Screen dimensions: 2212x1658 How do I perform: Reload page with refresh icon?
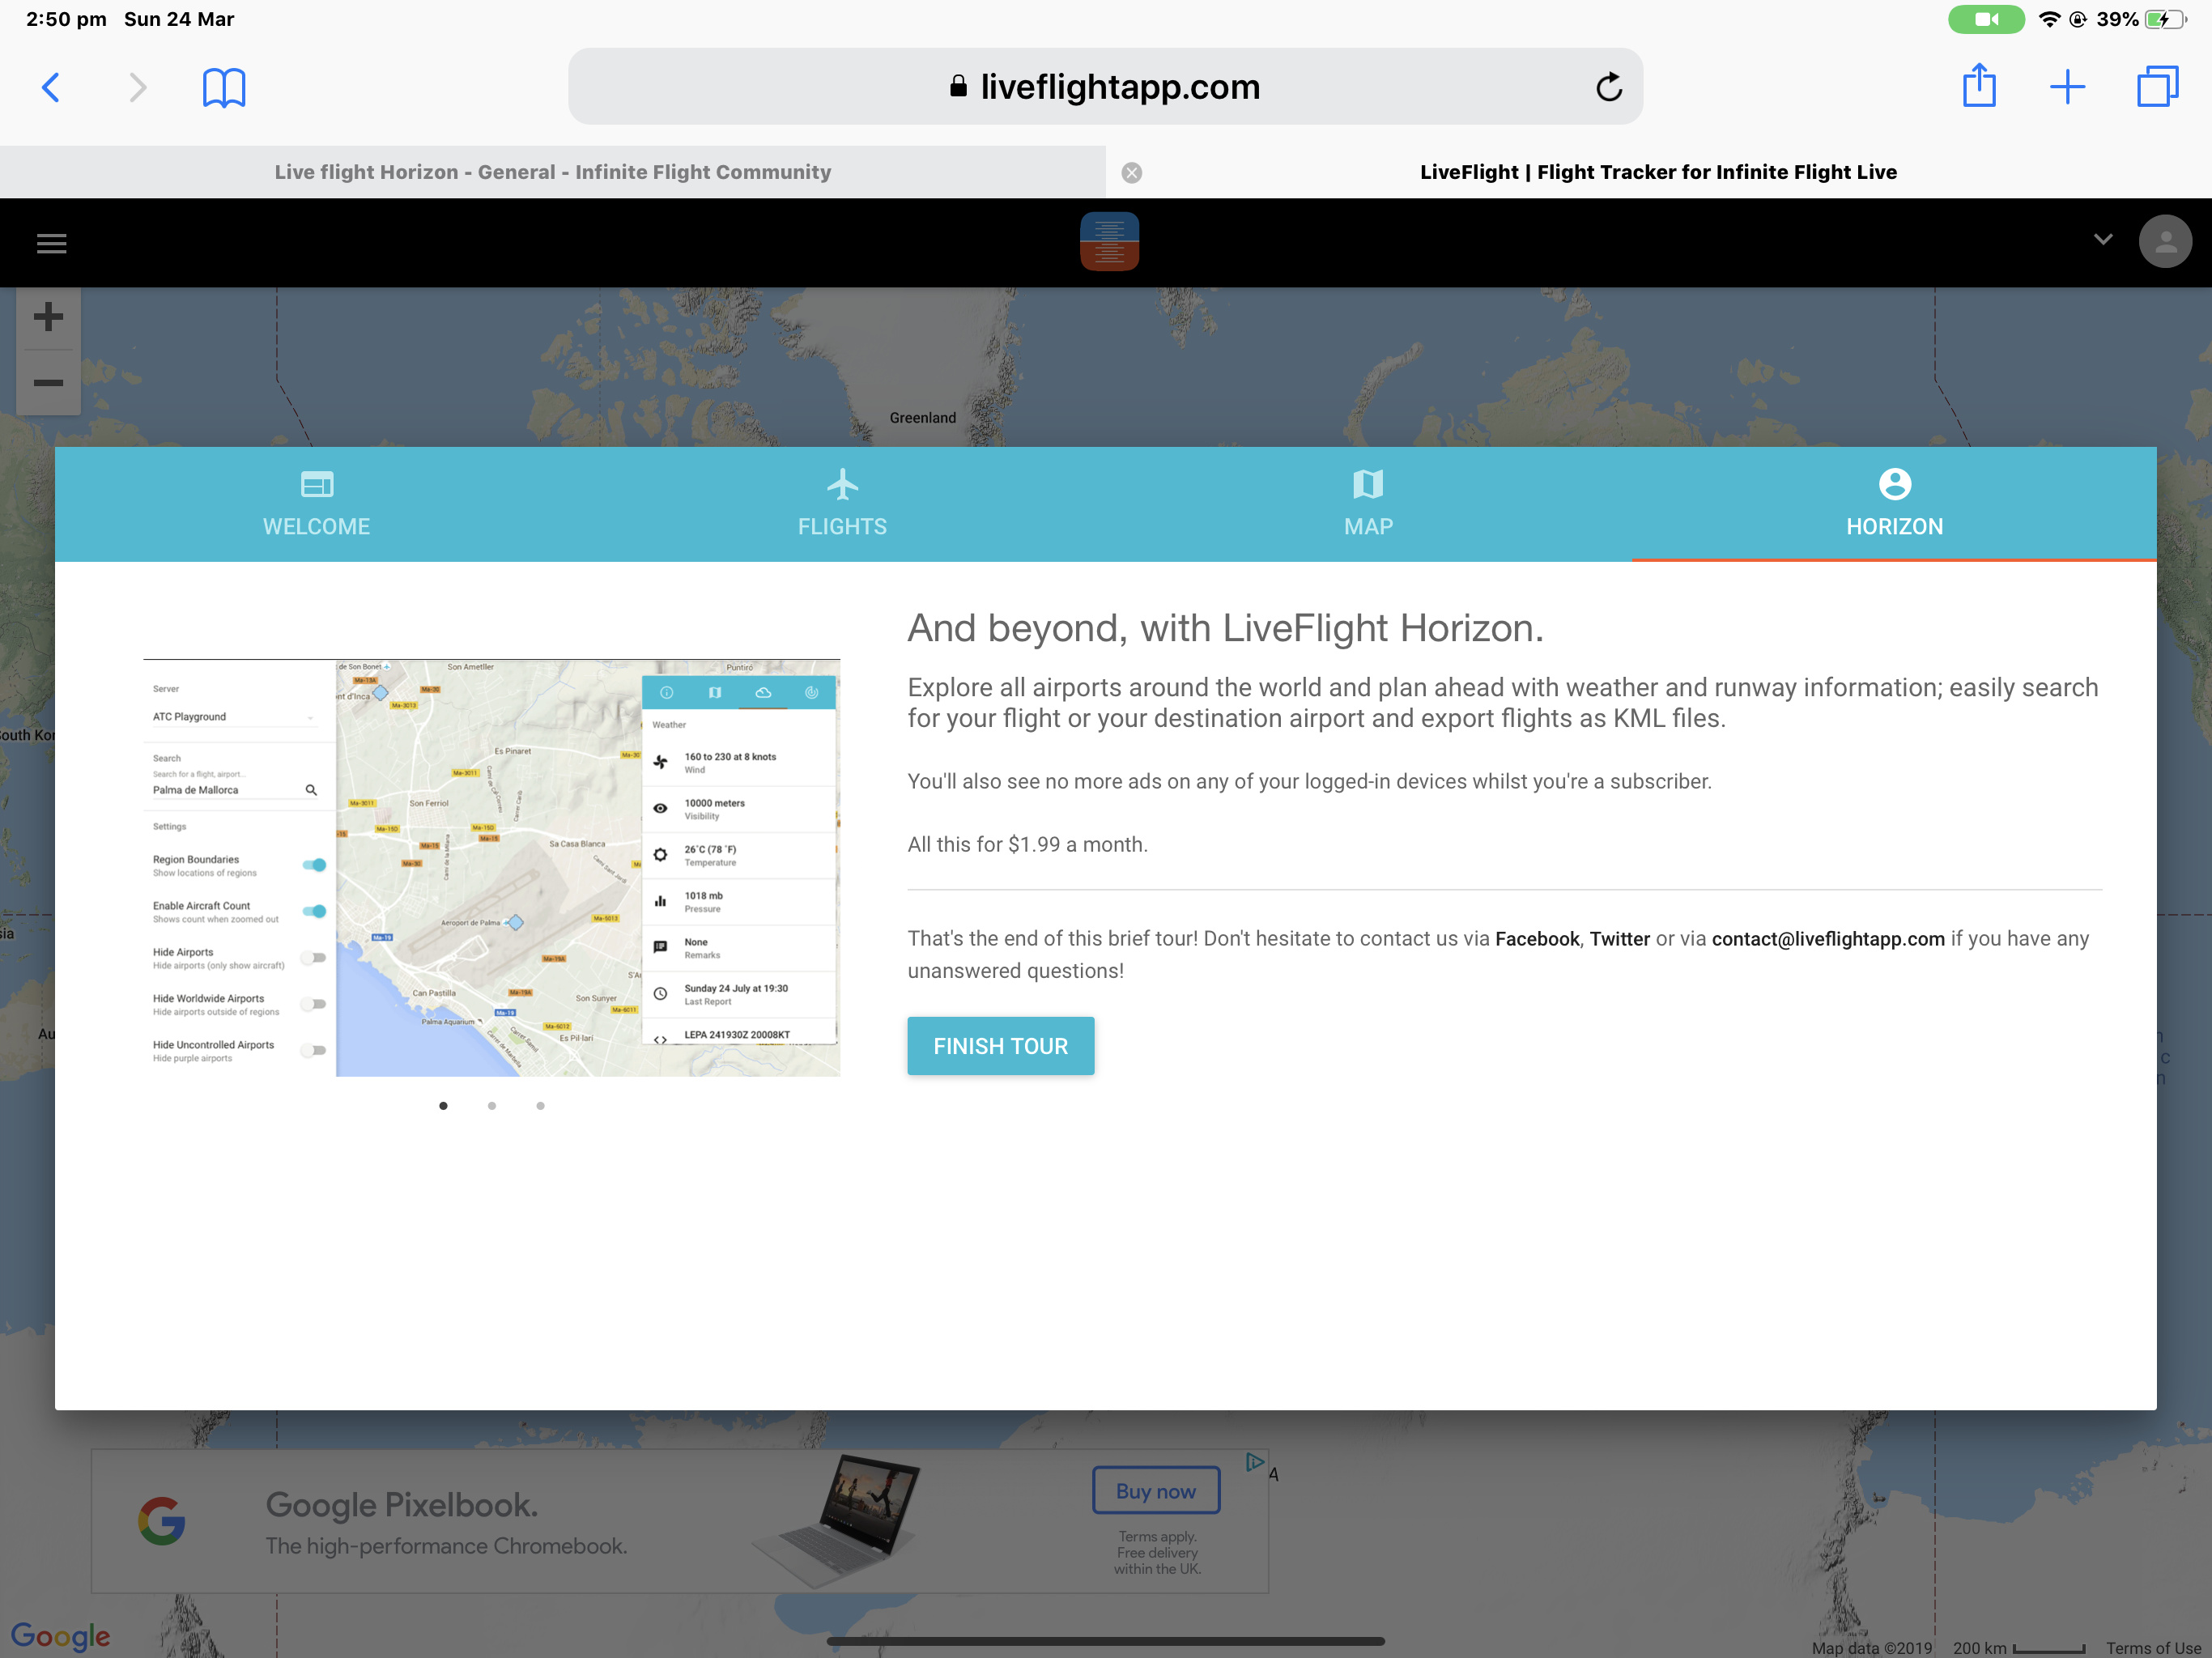click(x=1608, y=87)
